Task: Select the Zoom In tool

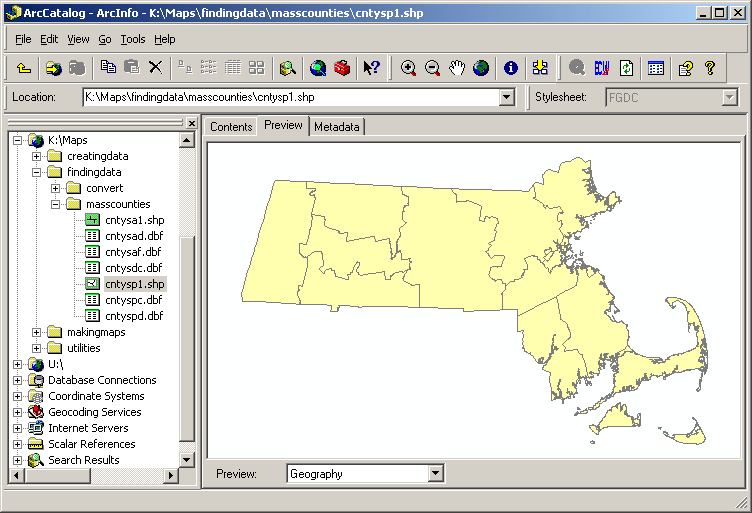Action: 408,68
